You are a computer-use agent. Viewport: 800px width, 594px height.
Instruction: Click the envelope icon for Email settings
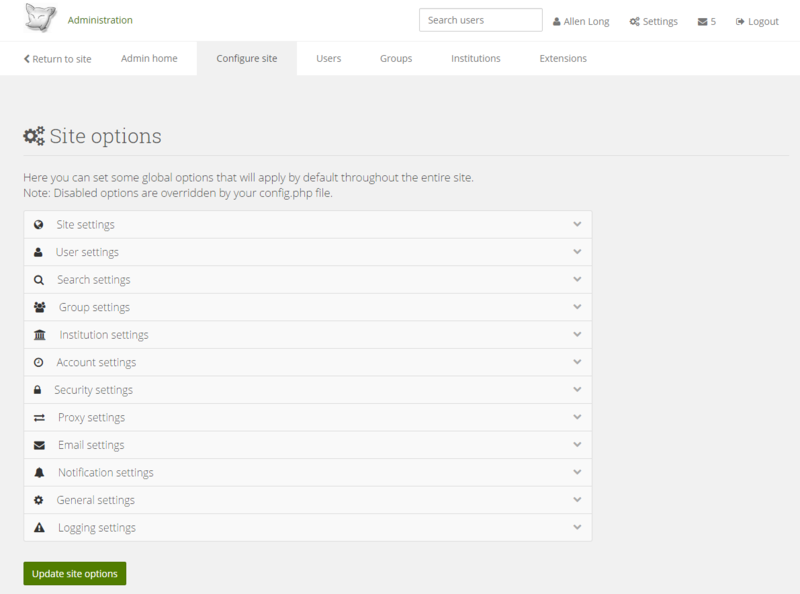[39, 445]
